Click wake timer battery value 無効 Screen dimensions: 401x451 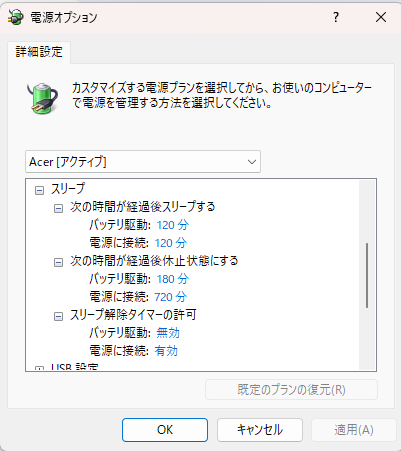click(x=168, y=333)
